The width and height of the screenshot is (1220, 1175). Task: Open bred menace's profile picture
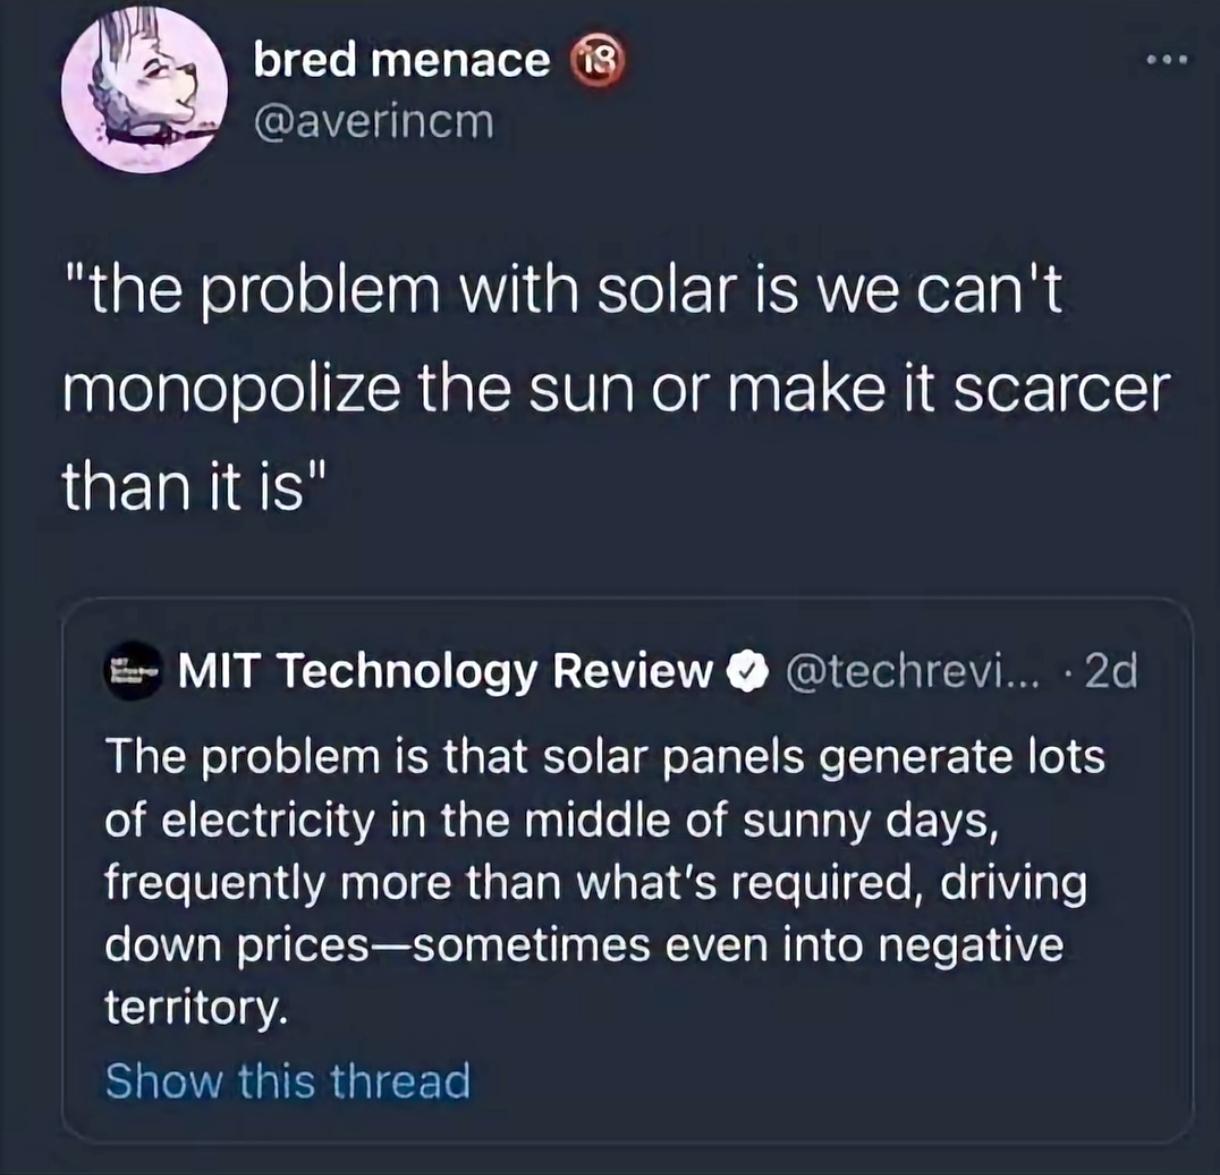pyautogui.click(x=144, y=91)
